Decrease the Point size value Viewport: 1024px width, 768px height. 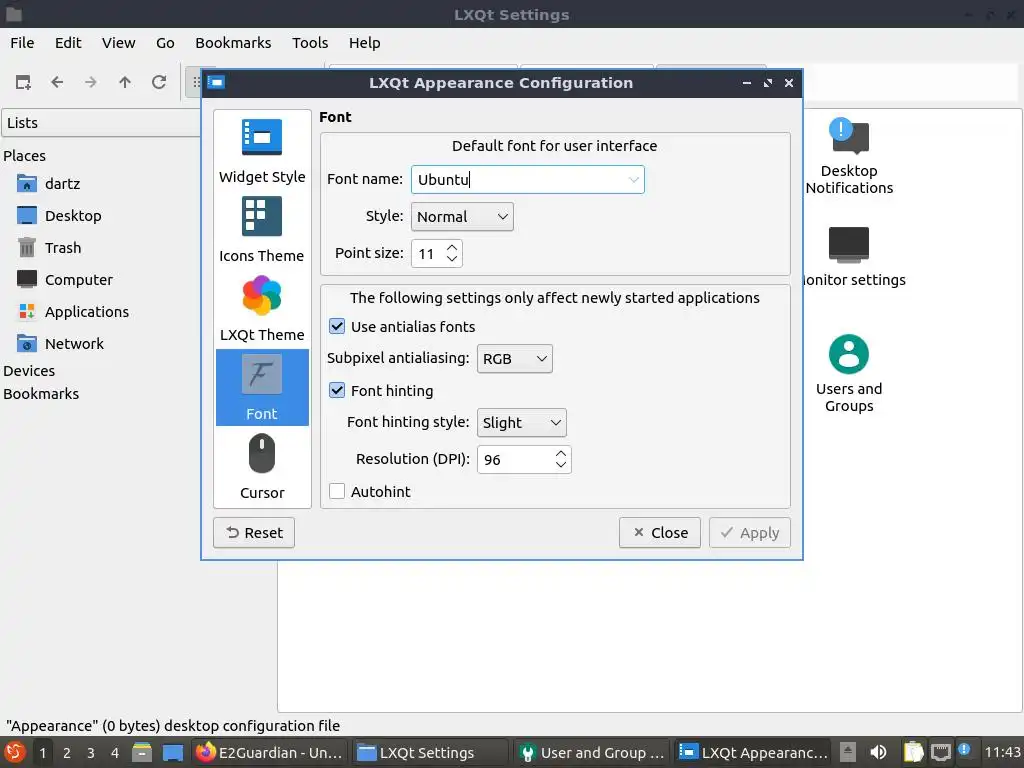click(452, 259)
